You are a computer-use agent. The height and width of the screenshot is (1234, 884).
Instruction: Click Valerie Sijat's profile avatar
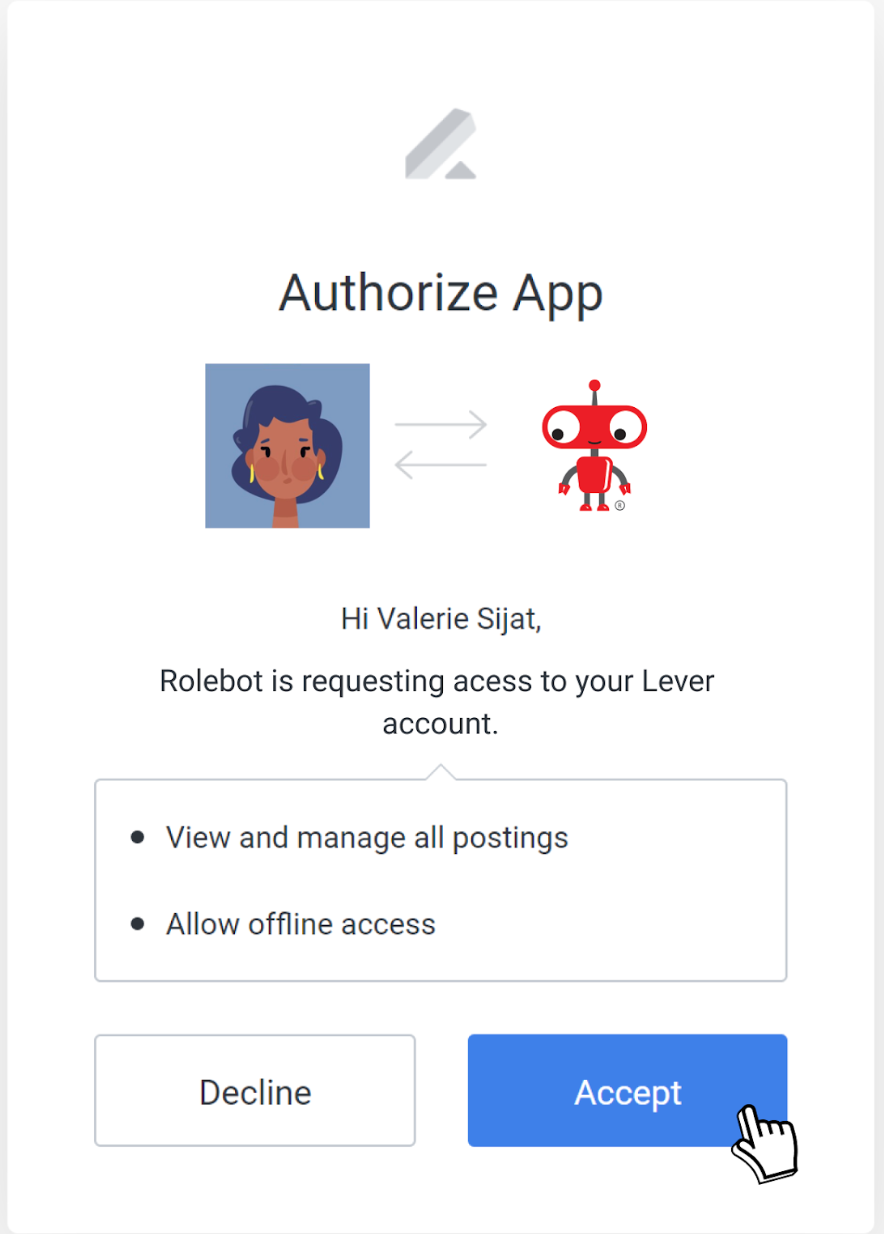287,445
